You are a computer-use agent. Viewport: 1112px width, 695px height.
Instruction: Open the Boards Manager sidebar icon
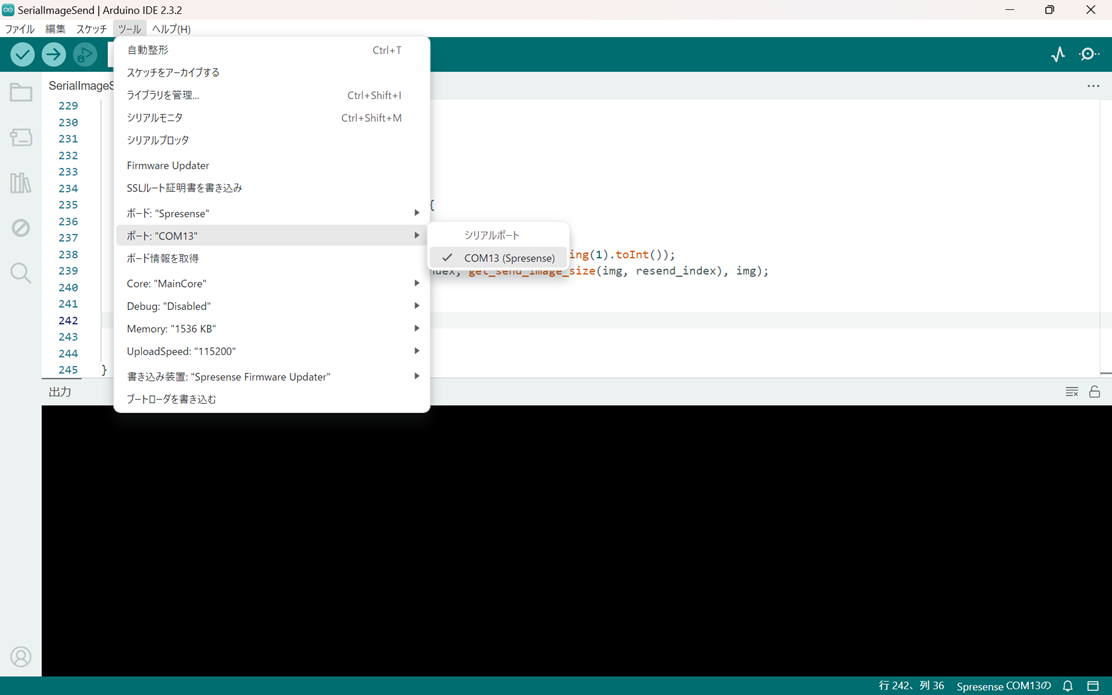21,138
